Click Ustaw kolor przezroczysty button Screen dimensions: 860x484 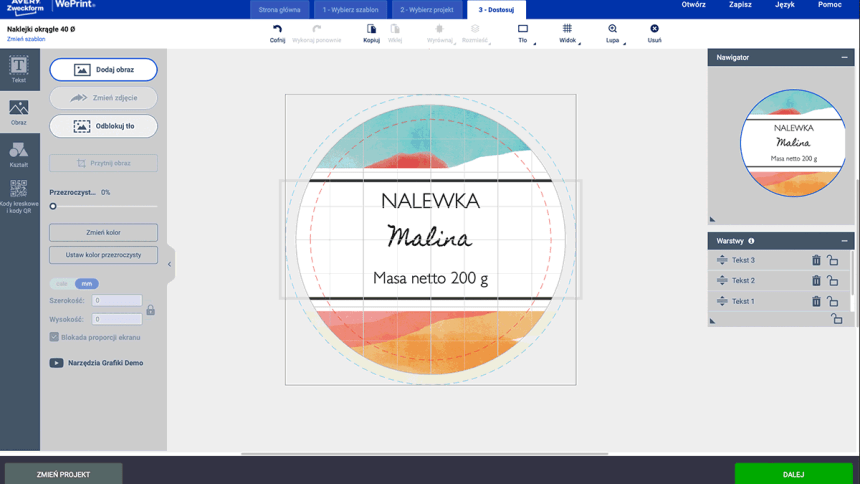pyautogui.click(x=103, y=255)
